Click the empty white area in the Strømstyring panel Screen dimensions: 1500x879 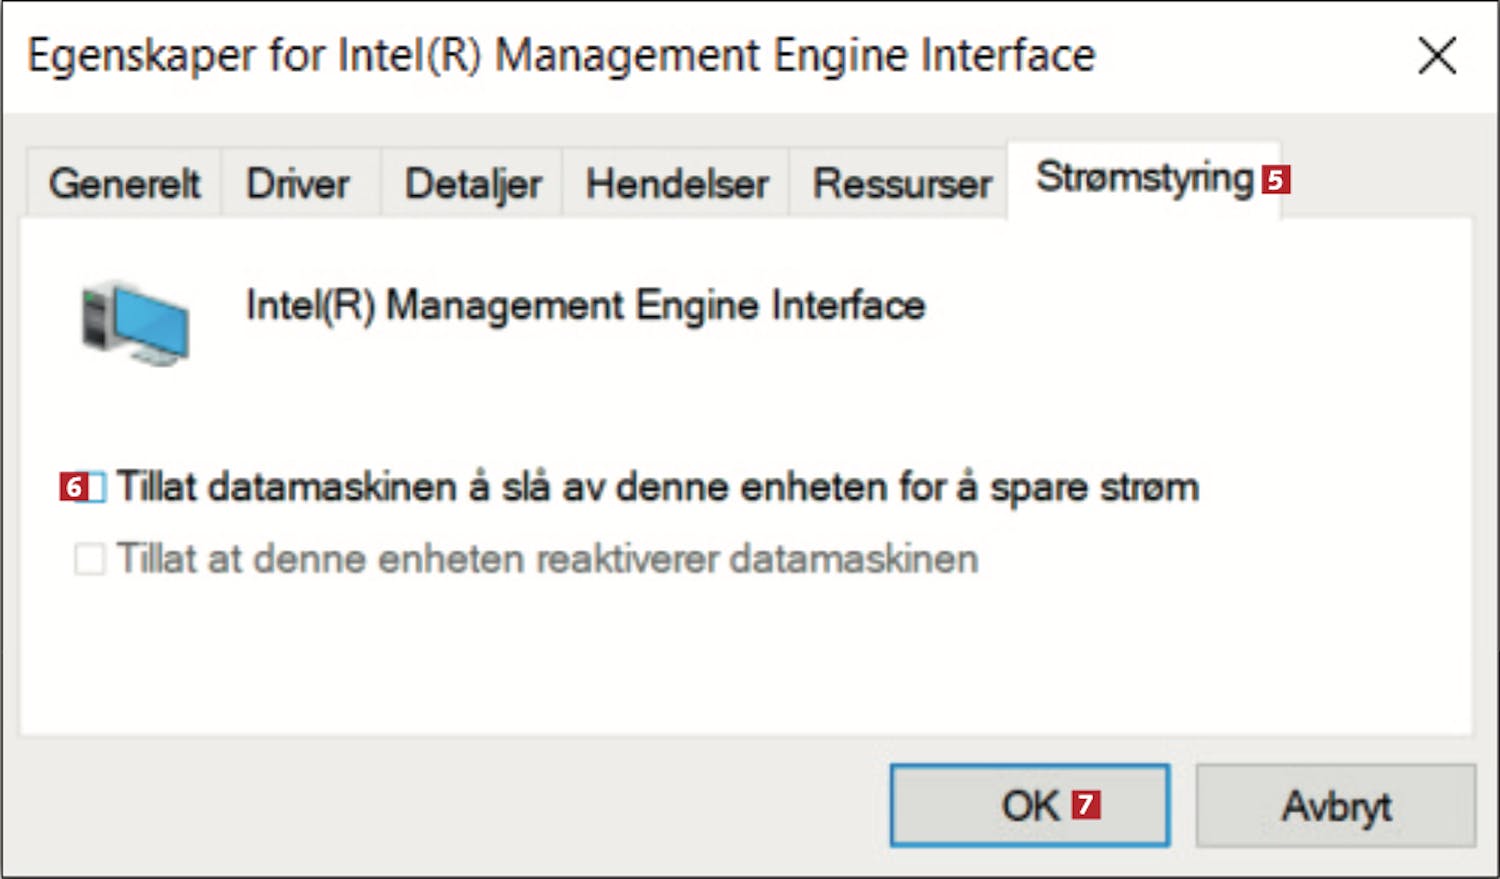point(745,660)
